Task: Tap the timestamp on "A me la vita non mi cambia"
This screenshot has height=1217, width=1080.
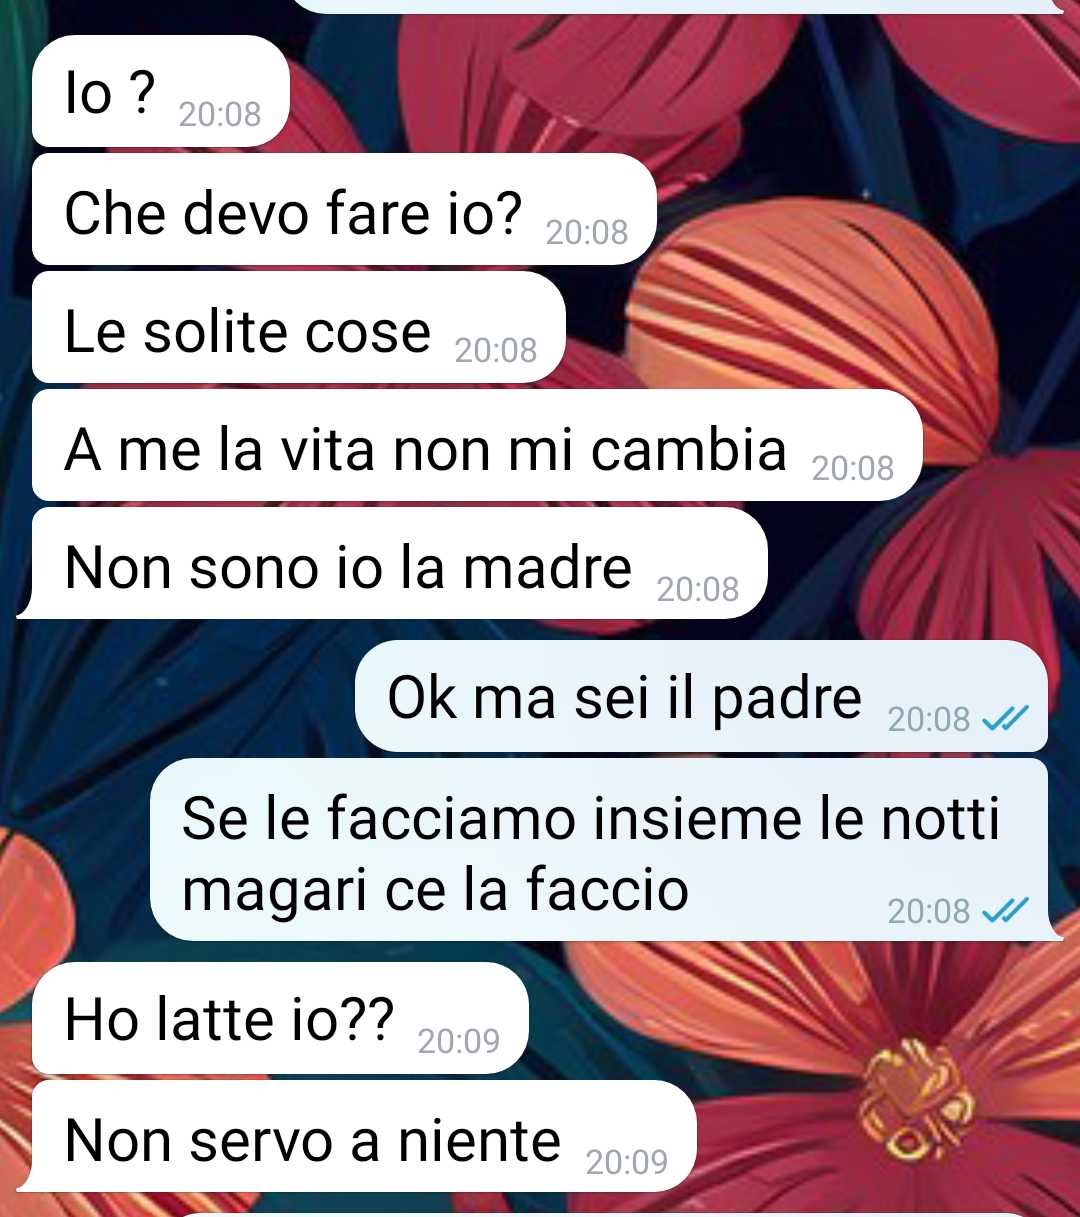Action: (853, 468)
